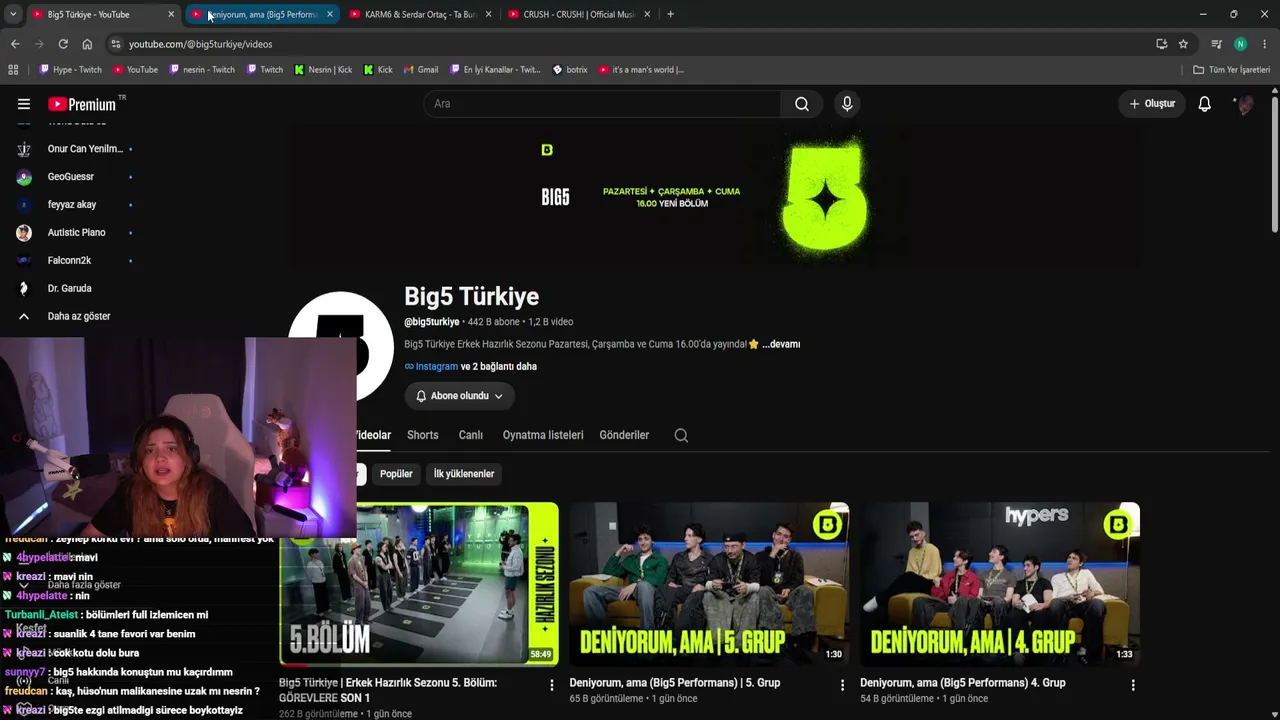
Task: Open options for the 5. Grup video
Action: [x=842, y=685]
